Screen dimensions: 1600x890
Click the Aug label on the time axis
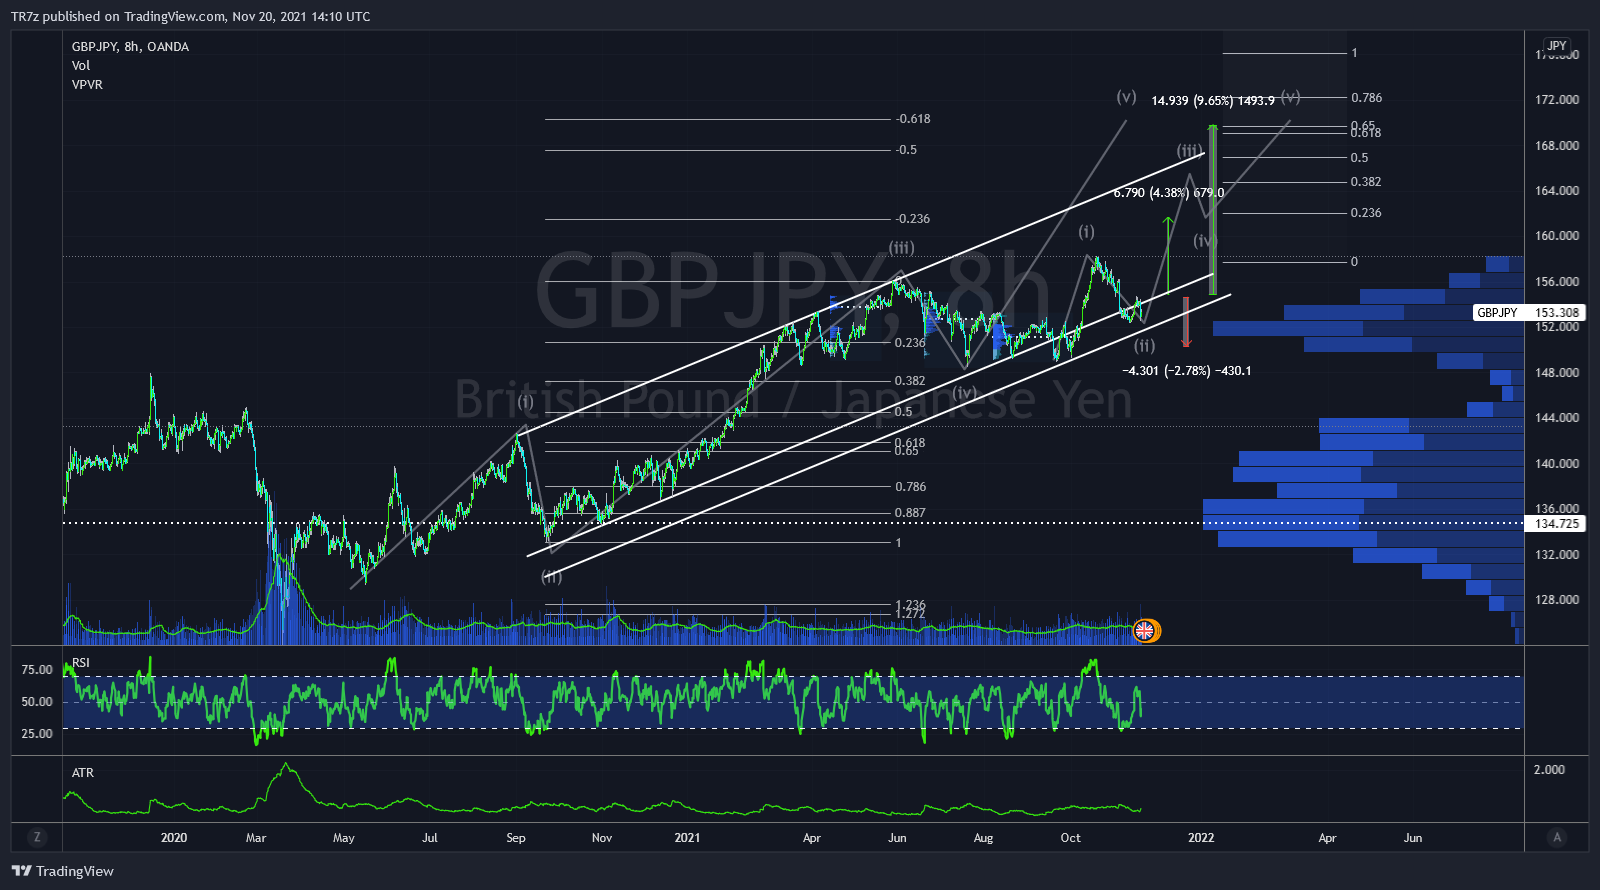[x=984, y=837]
